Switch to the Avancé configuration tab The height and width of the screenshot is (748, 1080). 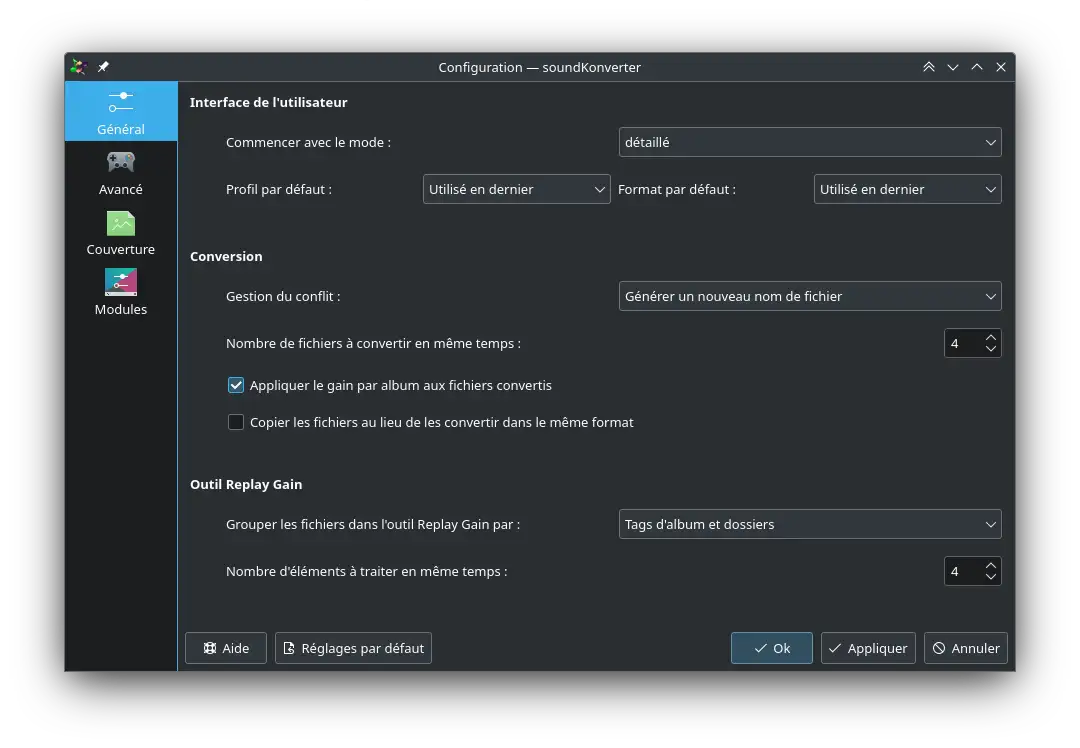coord(120,173)
